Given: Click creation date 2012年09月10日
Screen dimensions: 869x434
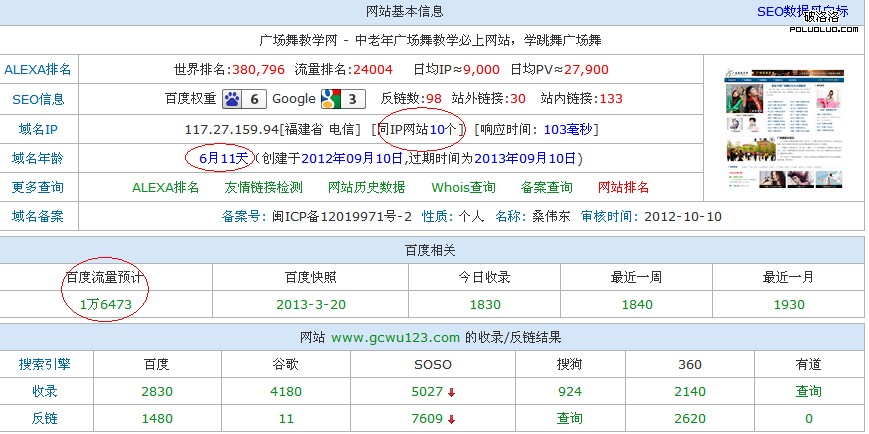Looking at the screenshot, I should pos(352,159).
